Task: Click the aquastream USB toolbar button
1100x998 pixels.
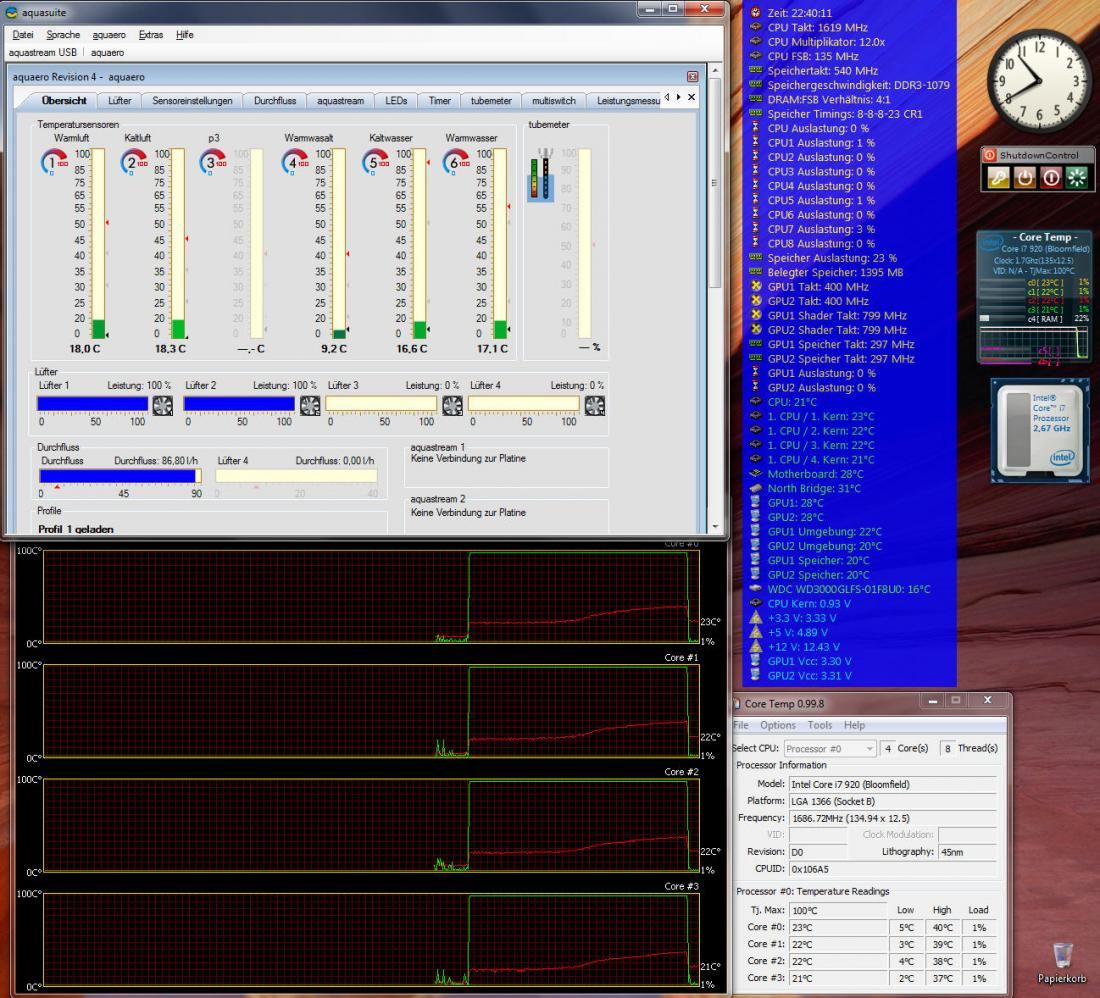Action: (x=43, y=53)
